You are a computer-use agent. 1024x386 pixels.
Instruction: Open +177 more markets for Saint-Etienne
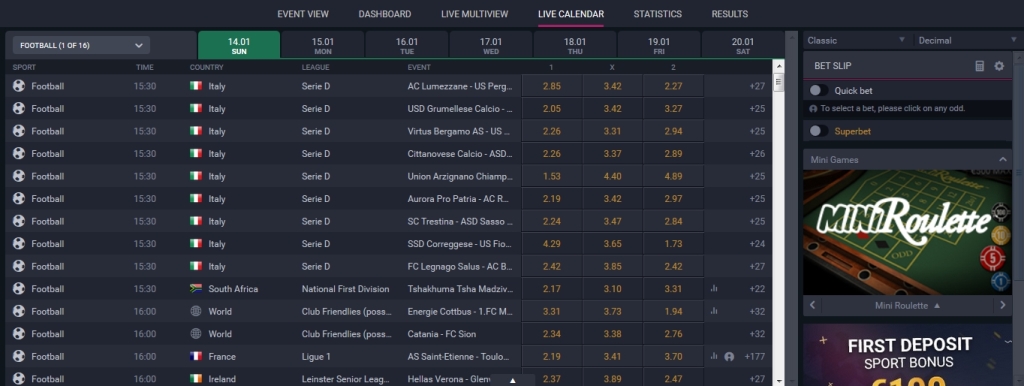click(x=754, y=357)
